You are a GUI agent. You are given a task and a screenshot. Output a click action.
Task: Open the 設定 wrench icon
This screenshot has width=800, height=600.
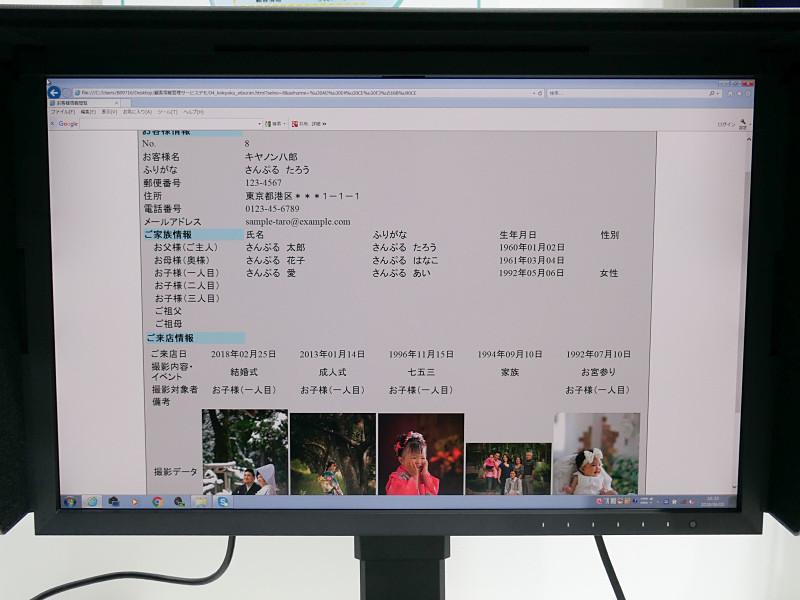(x=743, y=123)
